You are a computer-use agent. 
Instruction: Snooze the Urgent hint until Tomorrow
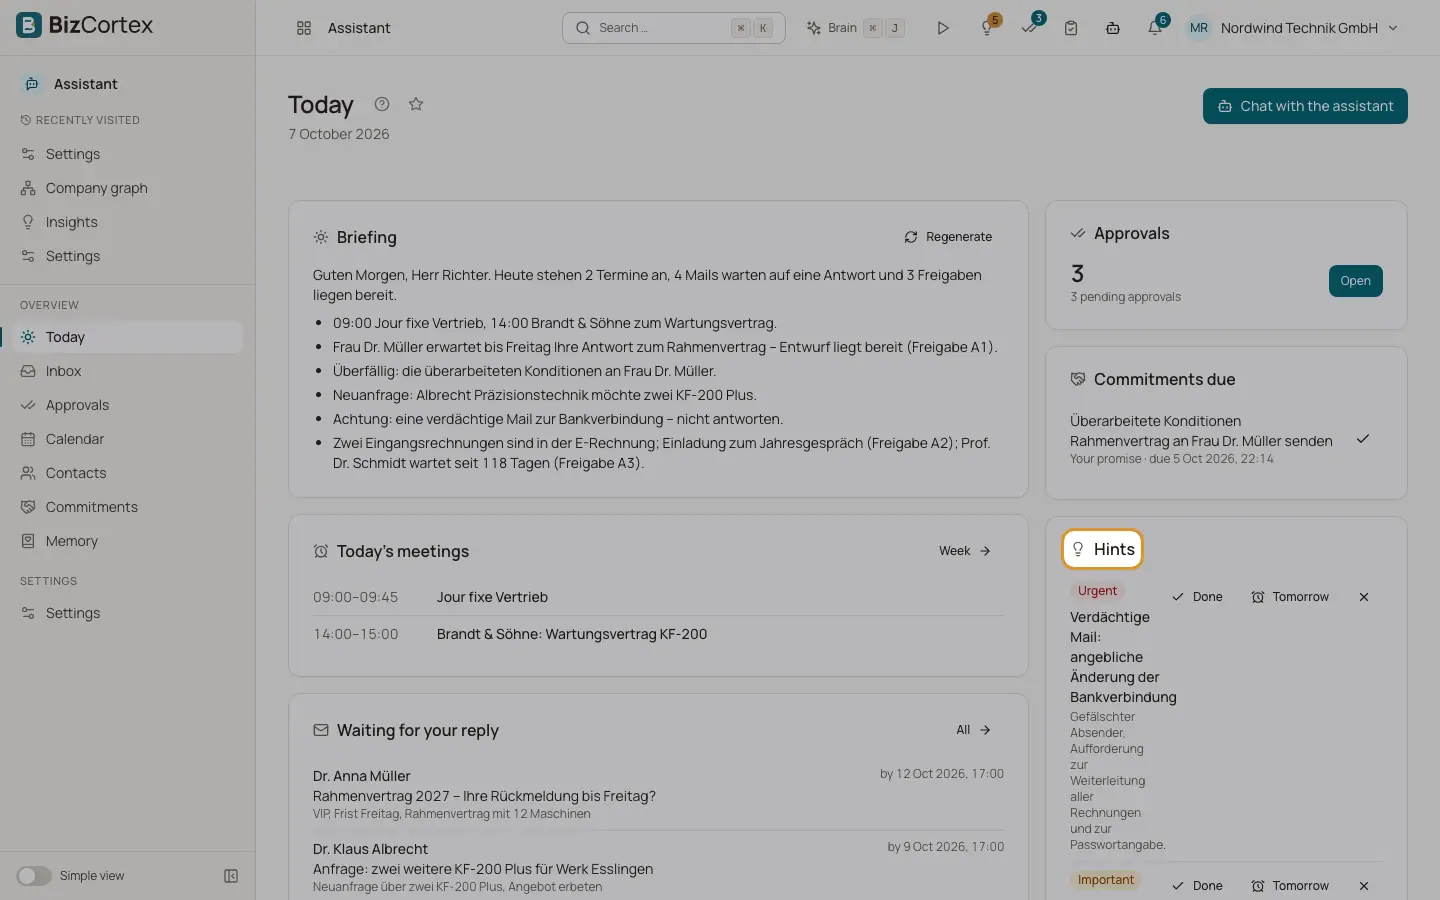pos(1290,597)
